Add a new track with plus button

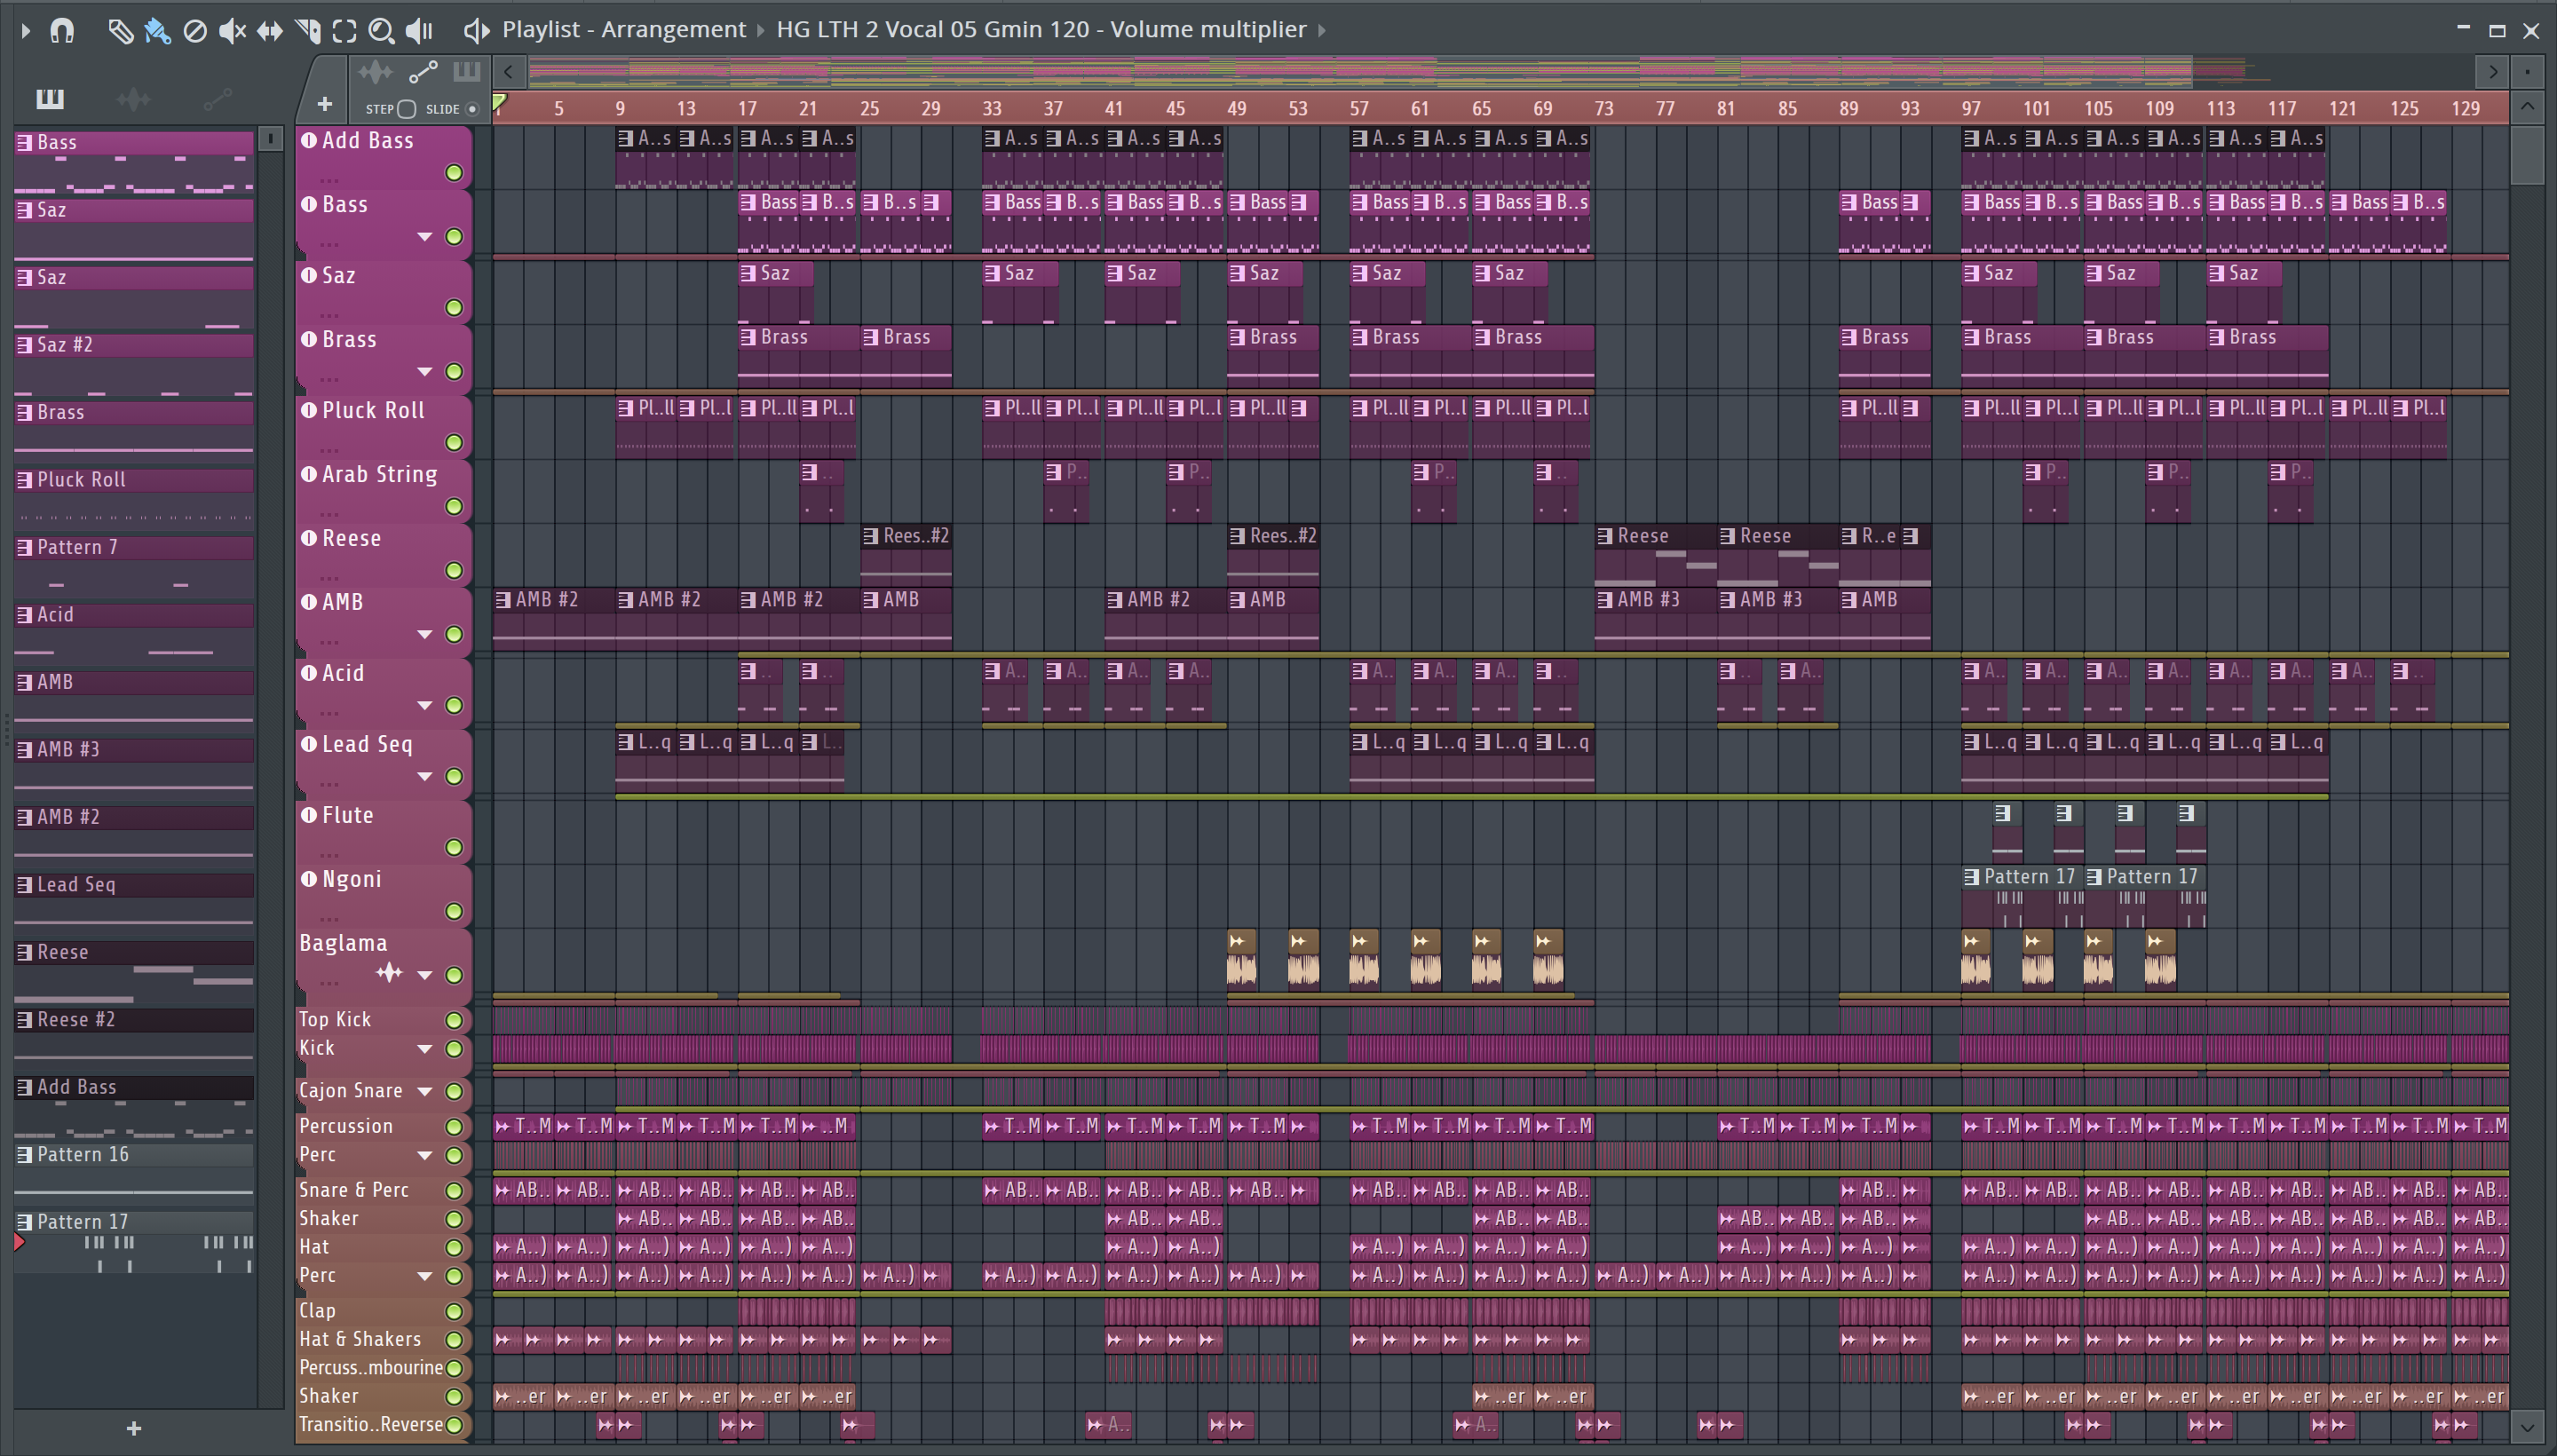click(324, 104)
